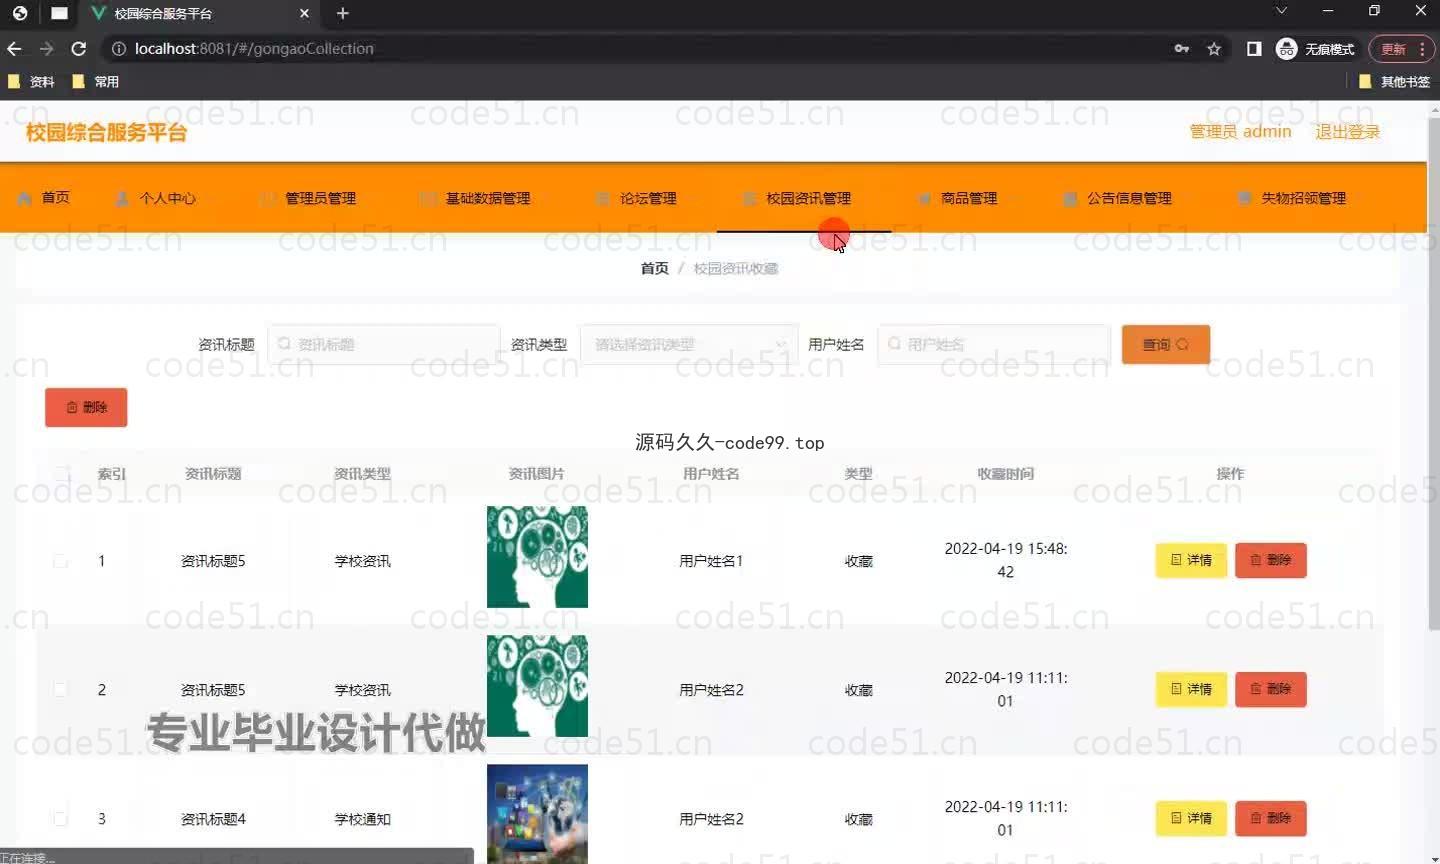1440x864 pixels.
Task: Click 用户姓名1 cell in row 1
Action: 711,561
